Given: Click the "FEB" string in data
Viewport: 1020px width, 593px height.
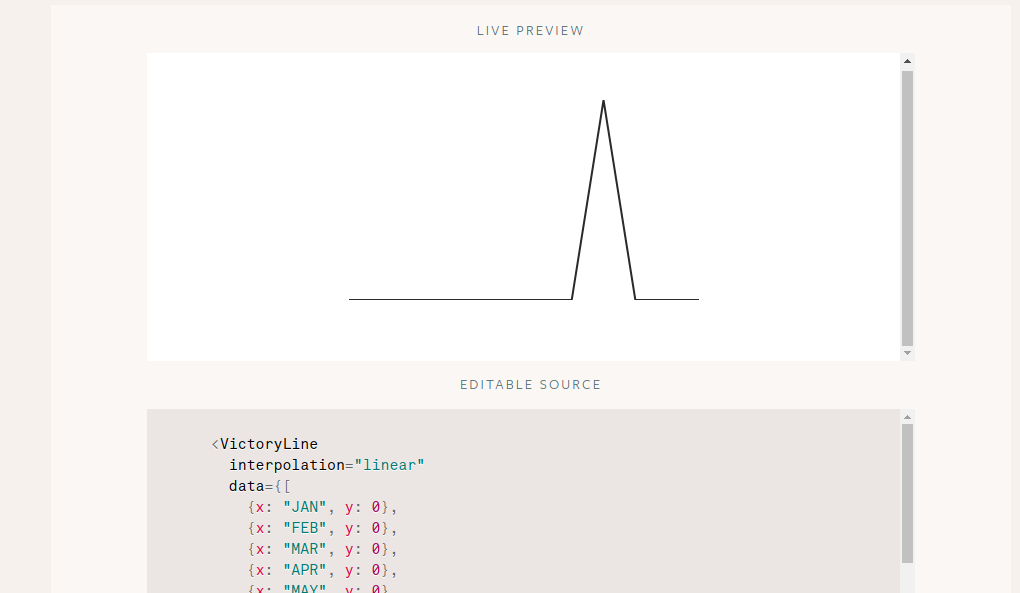Looking at the screenshot, I should [304, 528].
